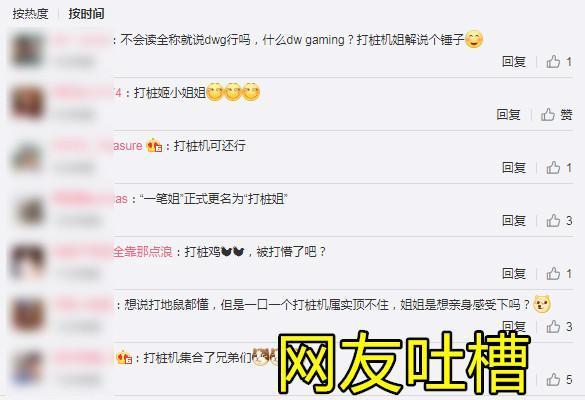Reply to the 打桩鸡 comment
585x400 pixels.
tap(514, 274)
